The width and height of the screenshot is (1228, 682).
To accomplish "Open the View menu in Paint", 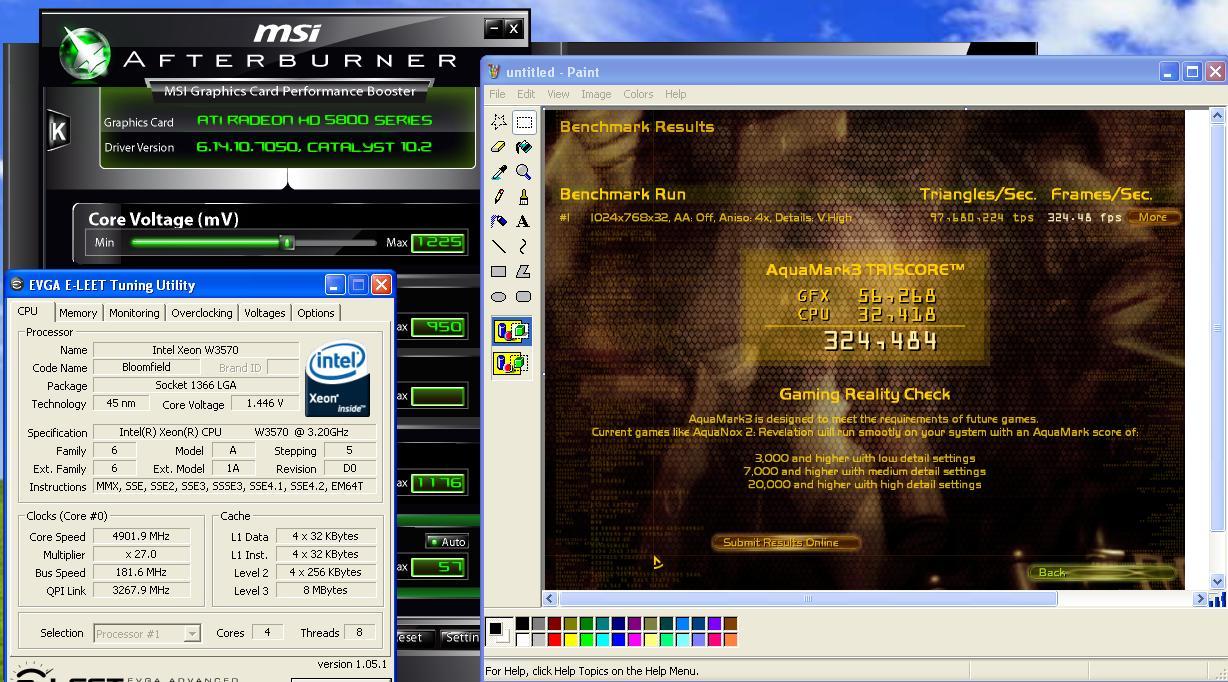I will coord(558,94).
